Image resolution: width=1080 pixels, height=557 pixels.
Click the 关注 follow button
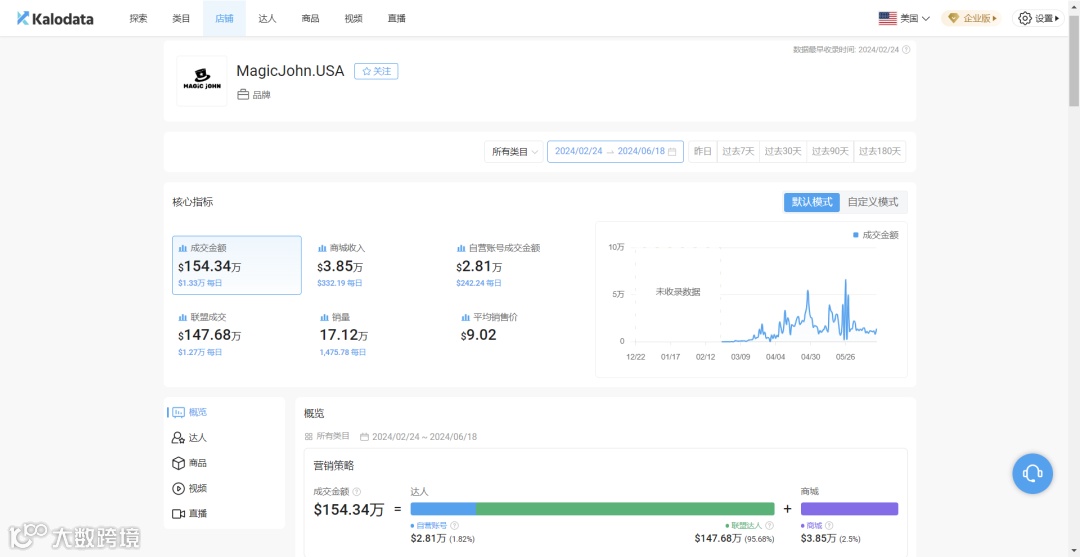click(x=376, y=71)
